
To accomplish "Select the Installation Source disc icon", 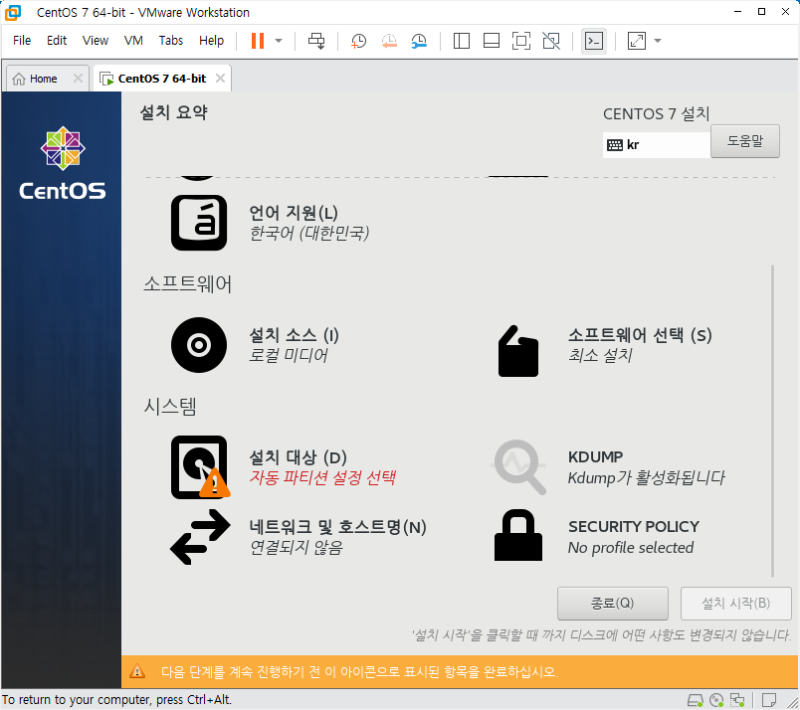I will pyautogui.click(x=199, y=345).
